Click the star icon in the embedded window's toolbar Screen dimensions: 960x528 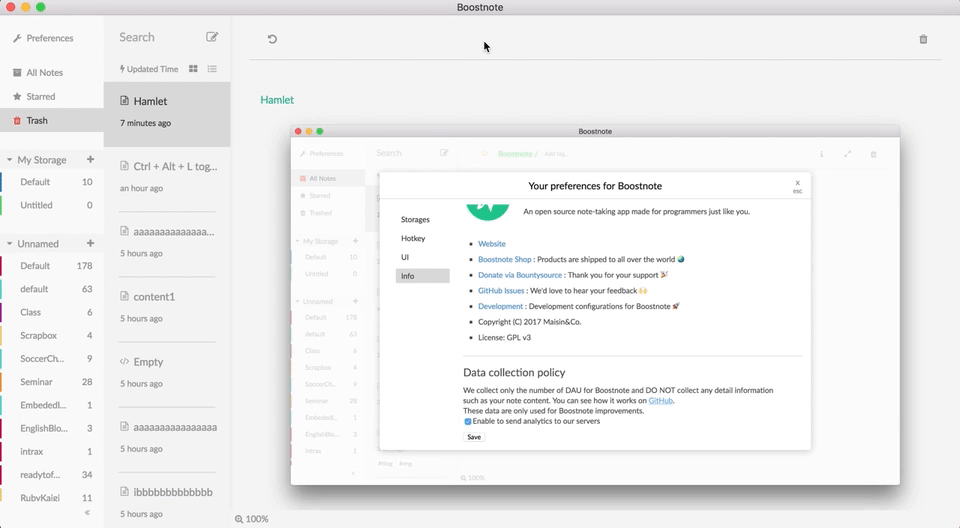[x=484, y=154]
